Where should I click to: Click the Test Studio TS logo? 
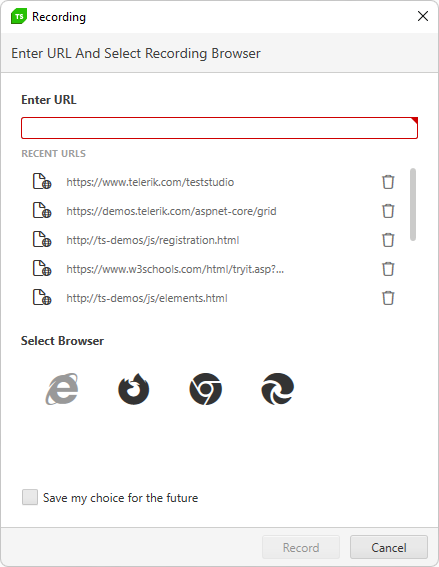click(19, 17)
